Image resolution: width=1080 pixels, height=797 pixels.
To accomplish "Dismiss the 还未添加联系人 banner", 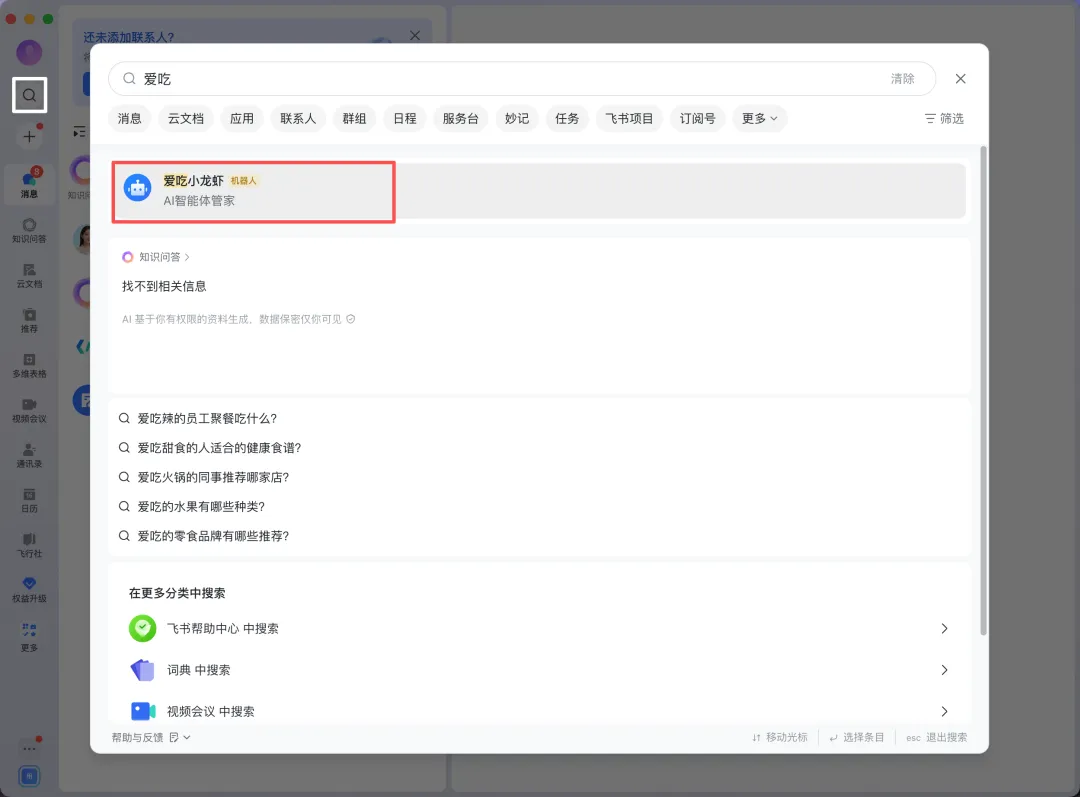I will [415, 36].
